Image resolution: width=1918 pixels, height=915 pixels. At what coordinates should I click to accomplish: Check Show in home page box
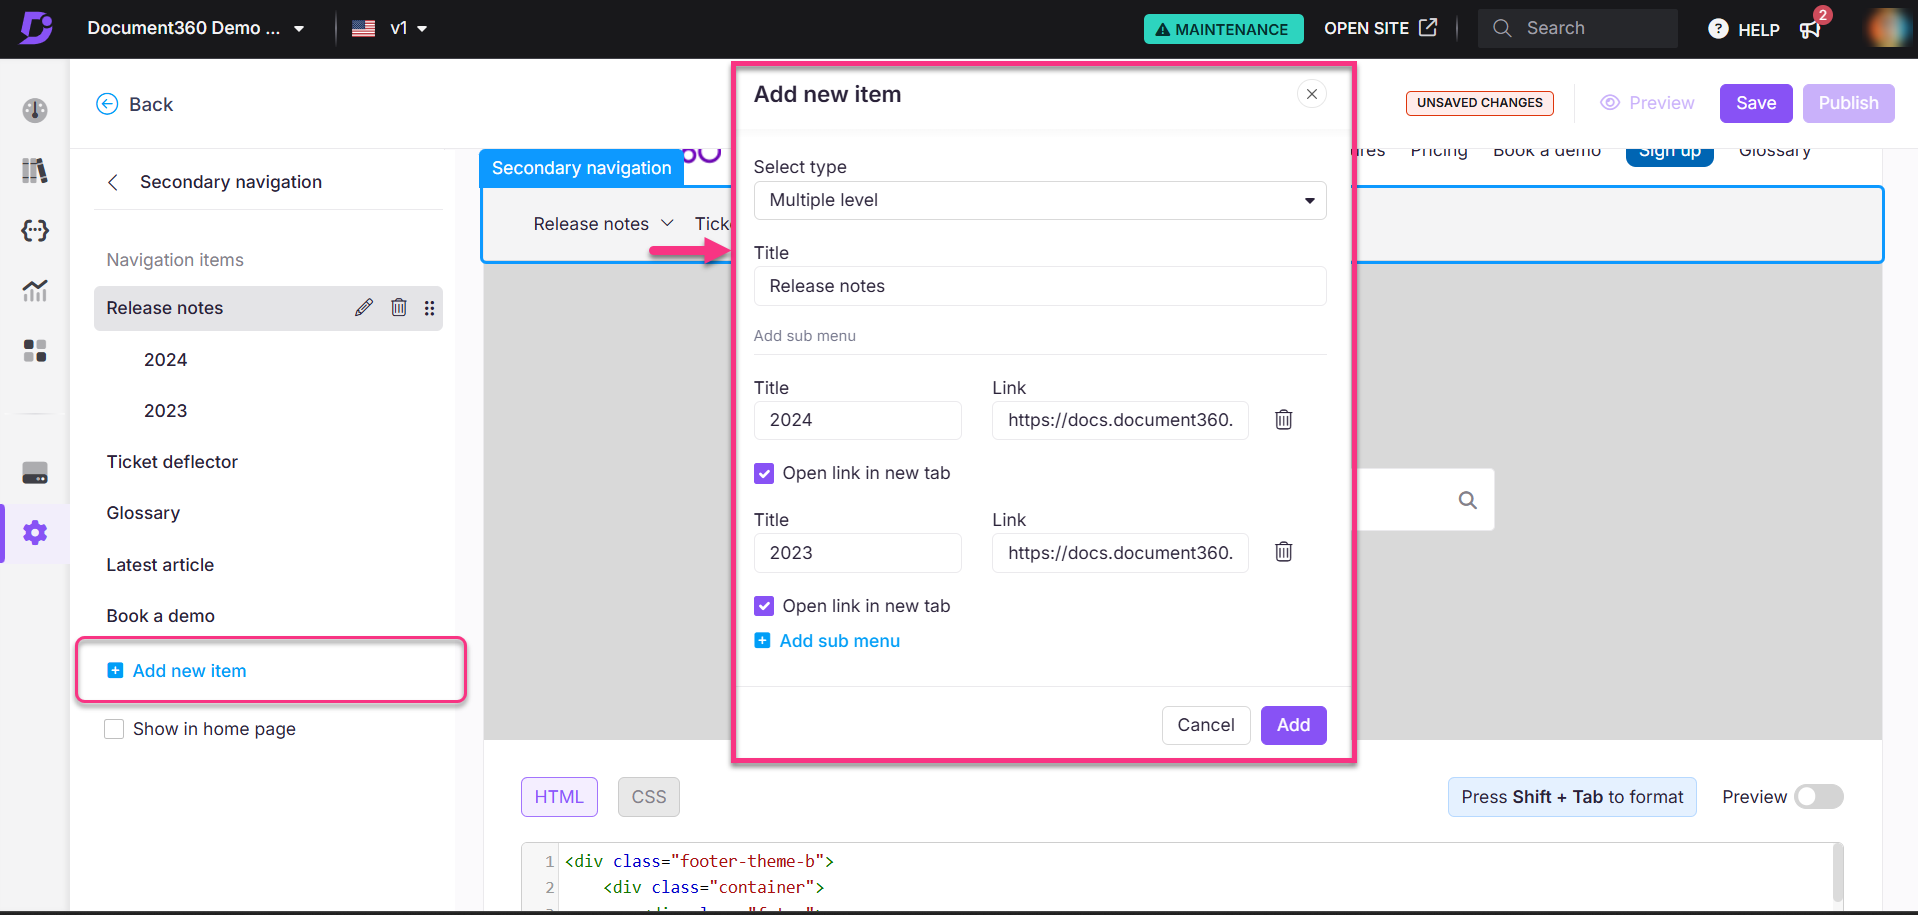114,729
